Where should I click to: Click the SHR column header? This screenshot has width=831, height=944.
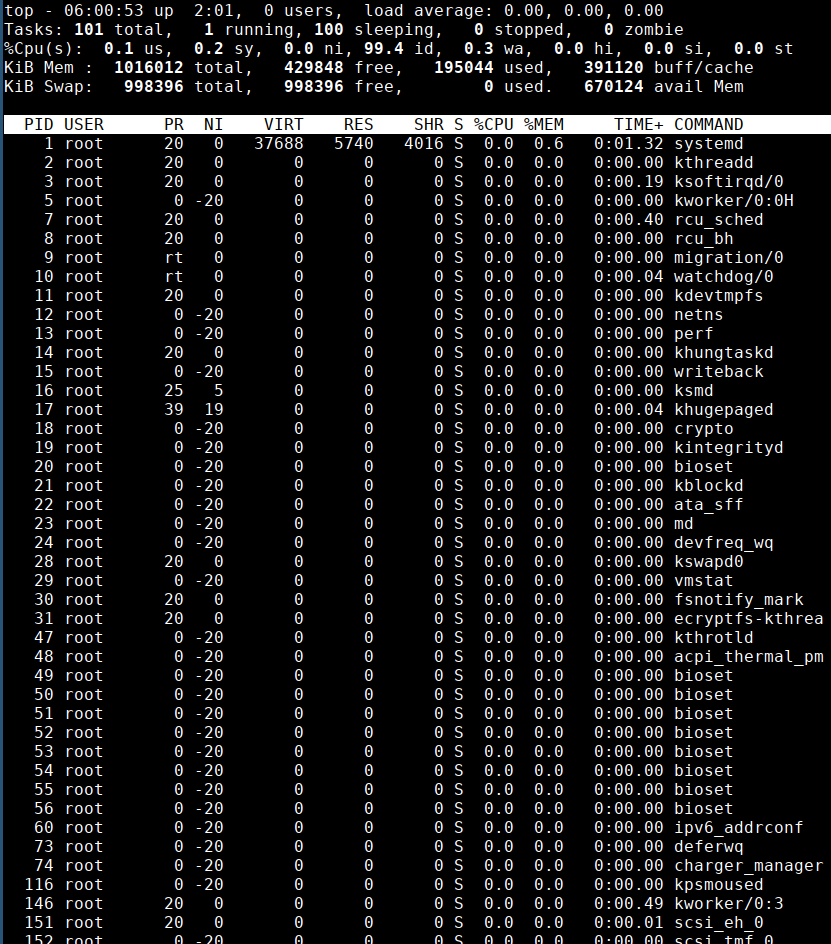tap(429, 125)
